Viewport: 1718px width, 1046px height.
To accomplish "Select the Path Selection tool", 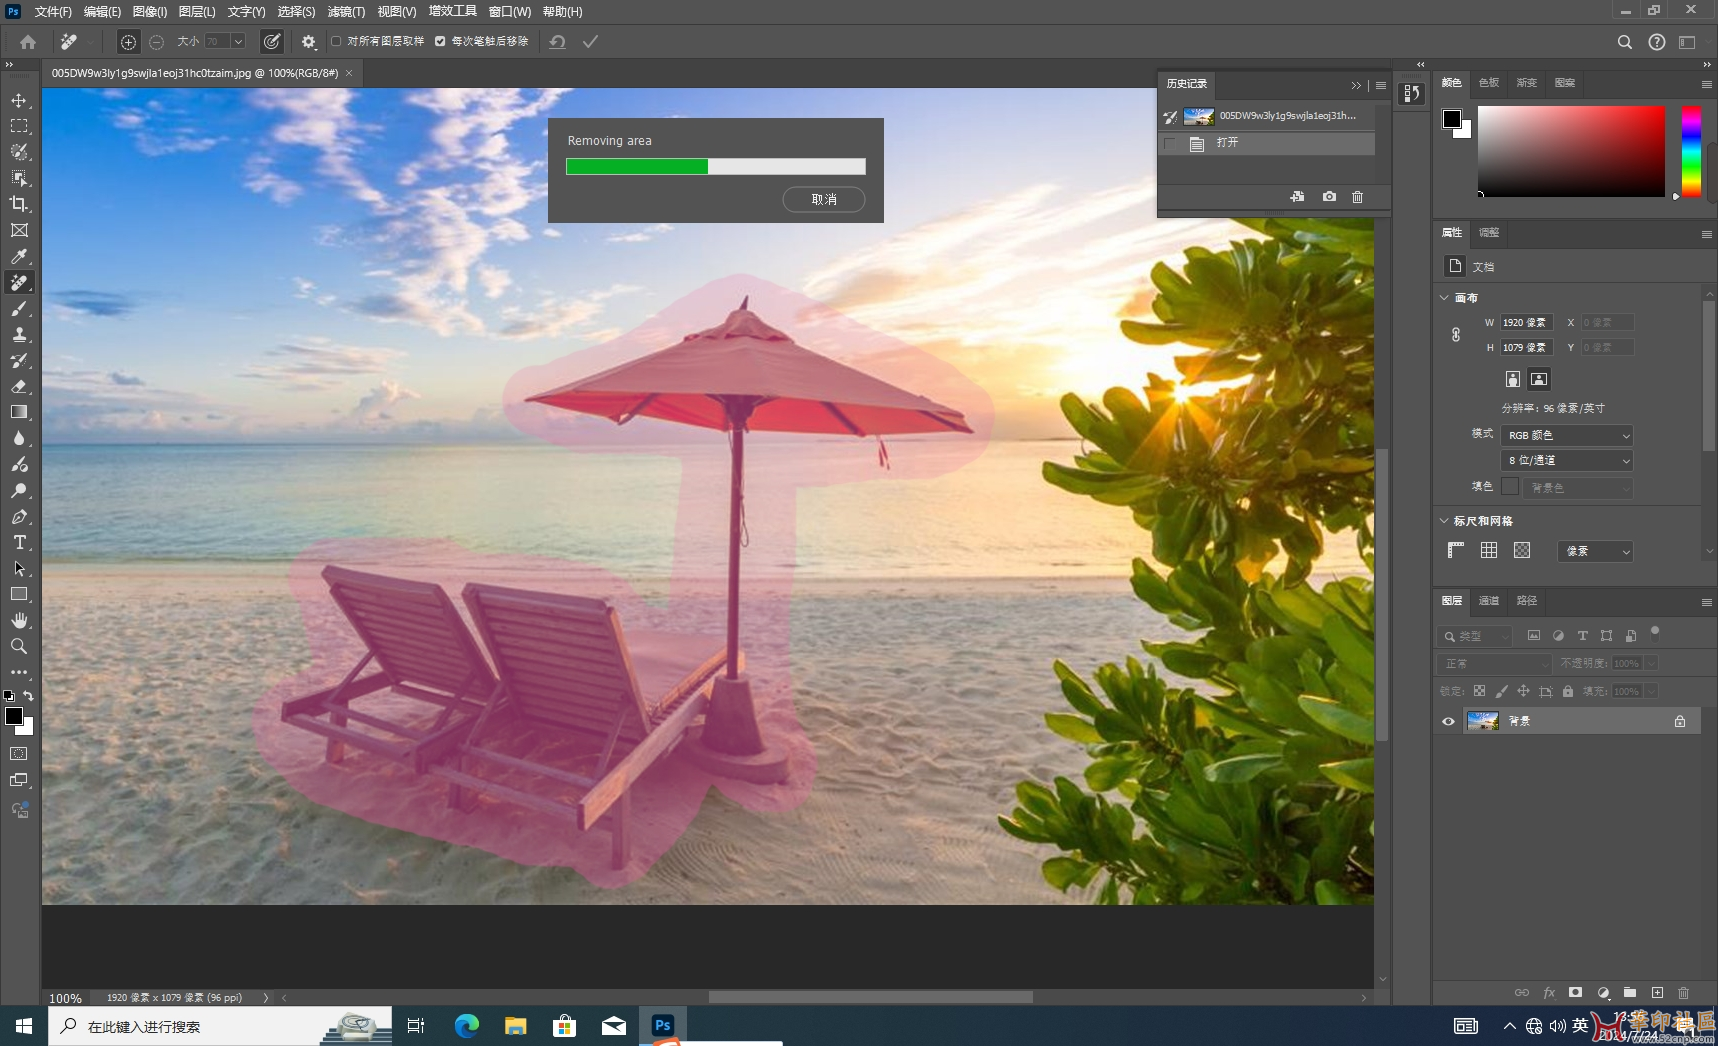I will click(x=19, y=568).
